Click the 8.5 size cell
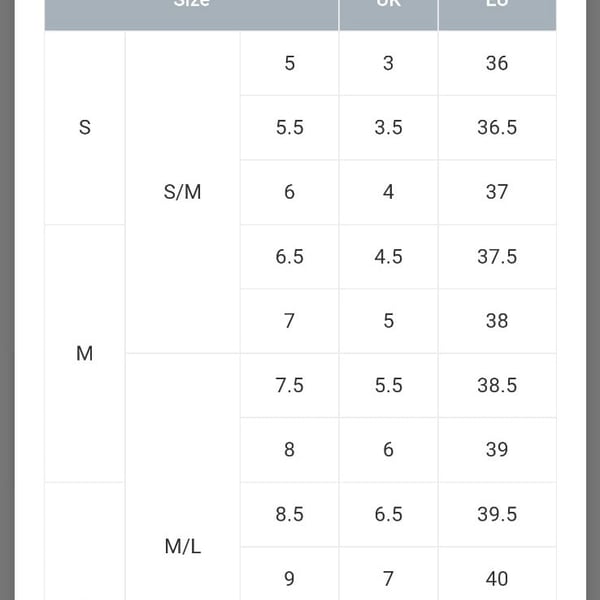Viewport: 600px width, 600px height. coord(289,514)
